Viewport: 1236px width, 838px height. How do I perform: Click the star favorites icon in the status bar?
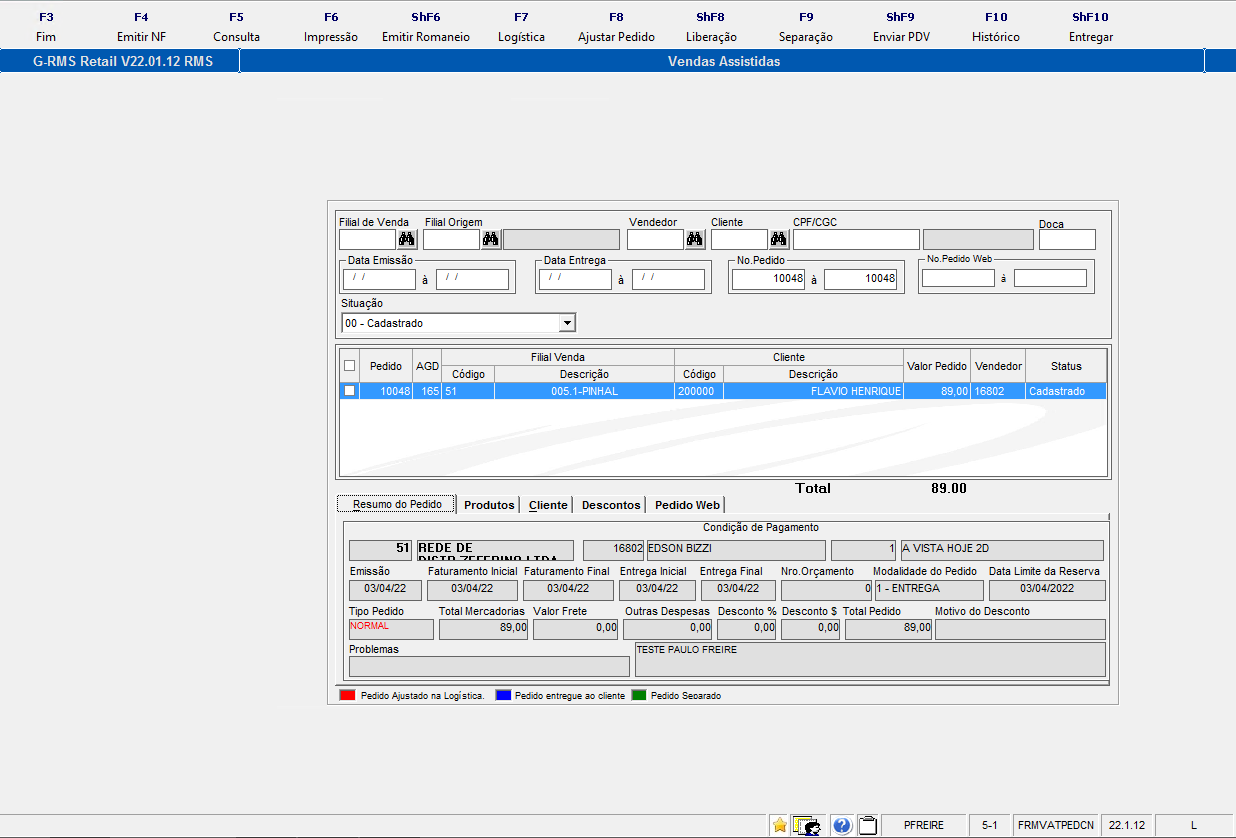coord(779,825)
